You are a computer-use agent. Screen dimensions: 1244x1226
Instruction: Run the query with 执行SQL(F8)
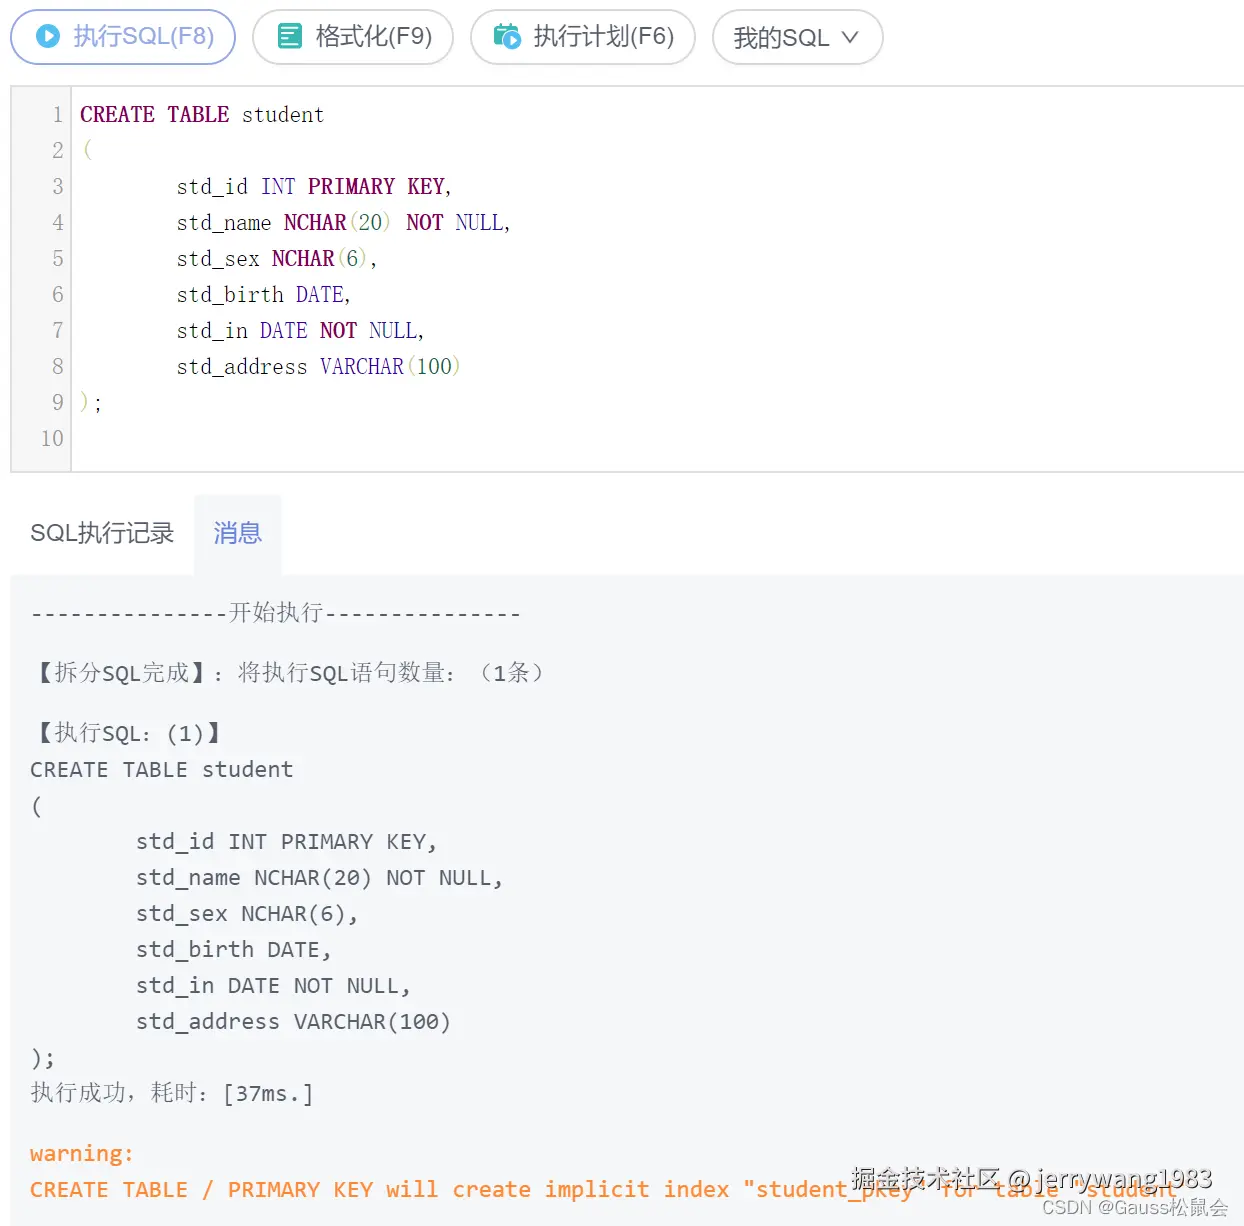pyautogui.click(x=122, y=36)
